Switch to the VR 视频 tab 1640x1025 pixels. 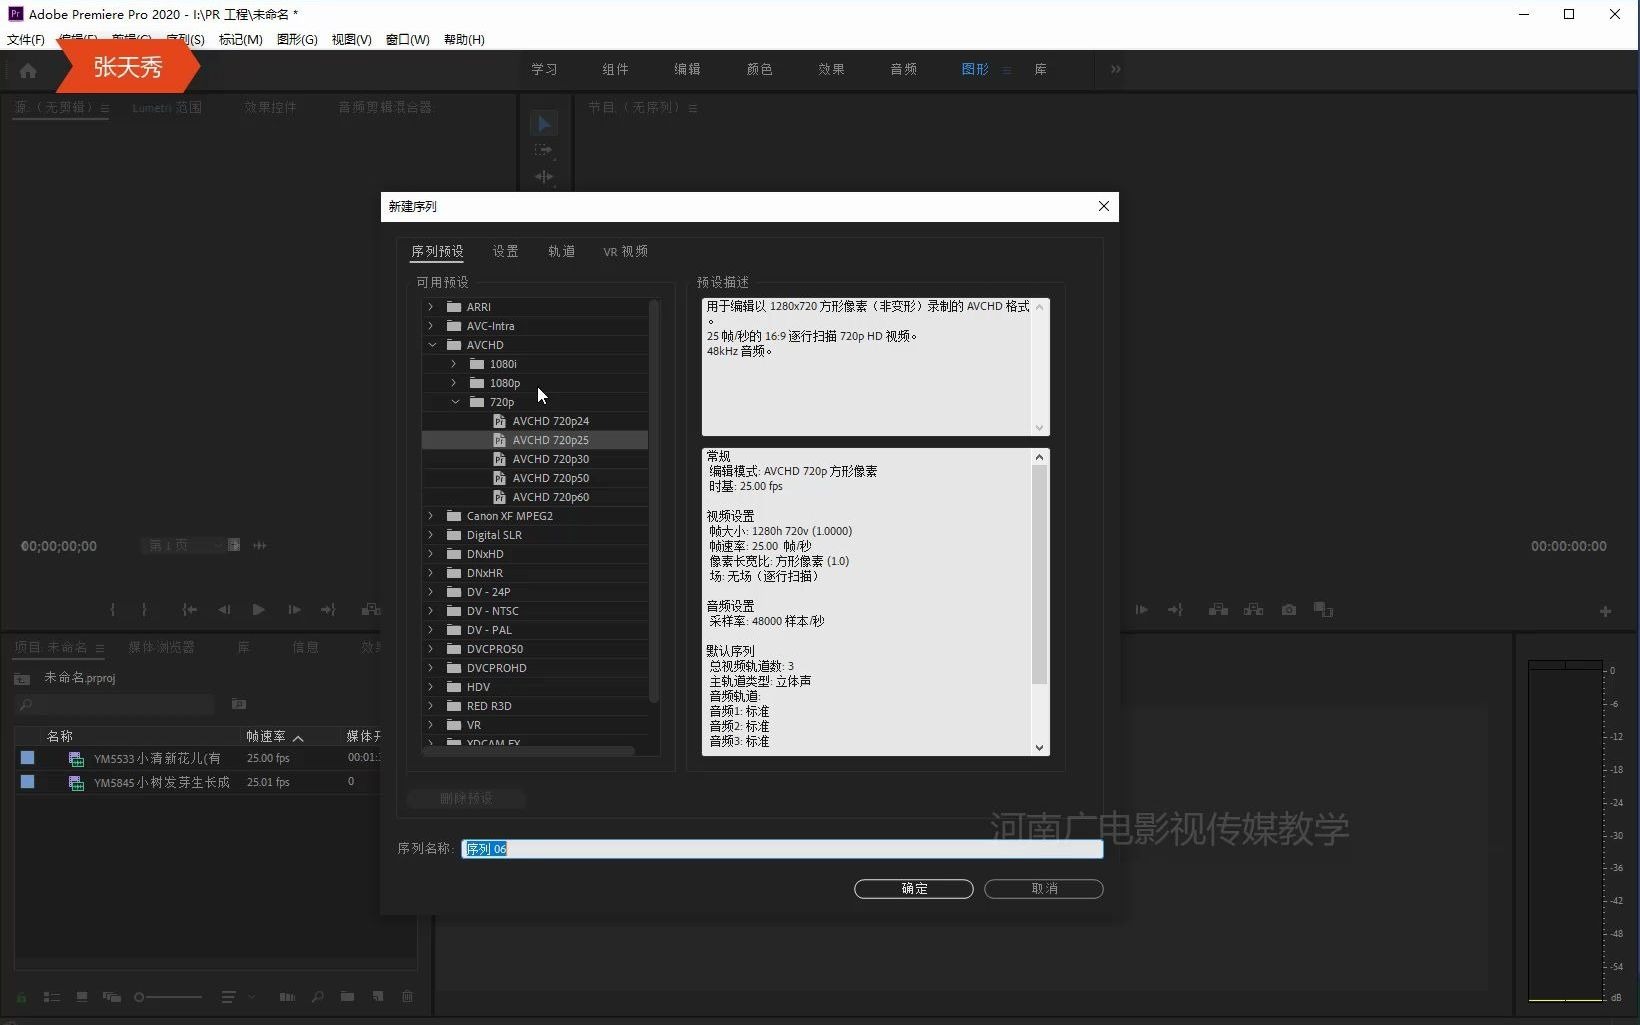(x=625, y=251)
